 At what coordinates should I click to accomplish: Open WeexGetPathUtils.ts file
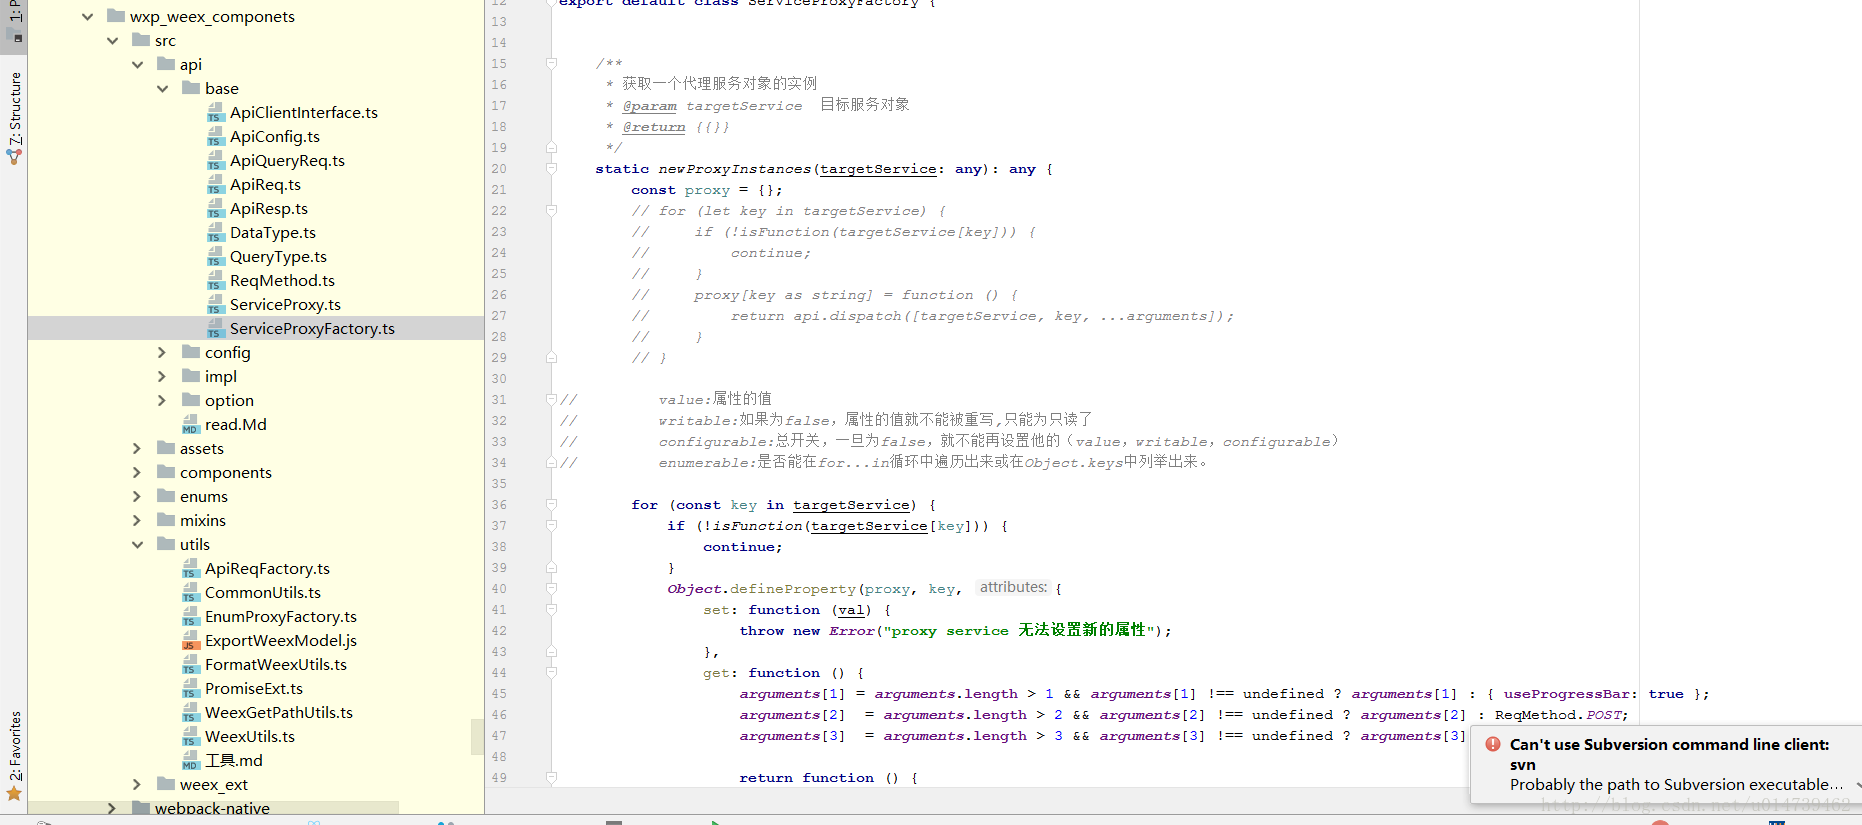[279, 713]
